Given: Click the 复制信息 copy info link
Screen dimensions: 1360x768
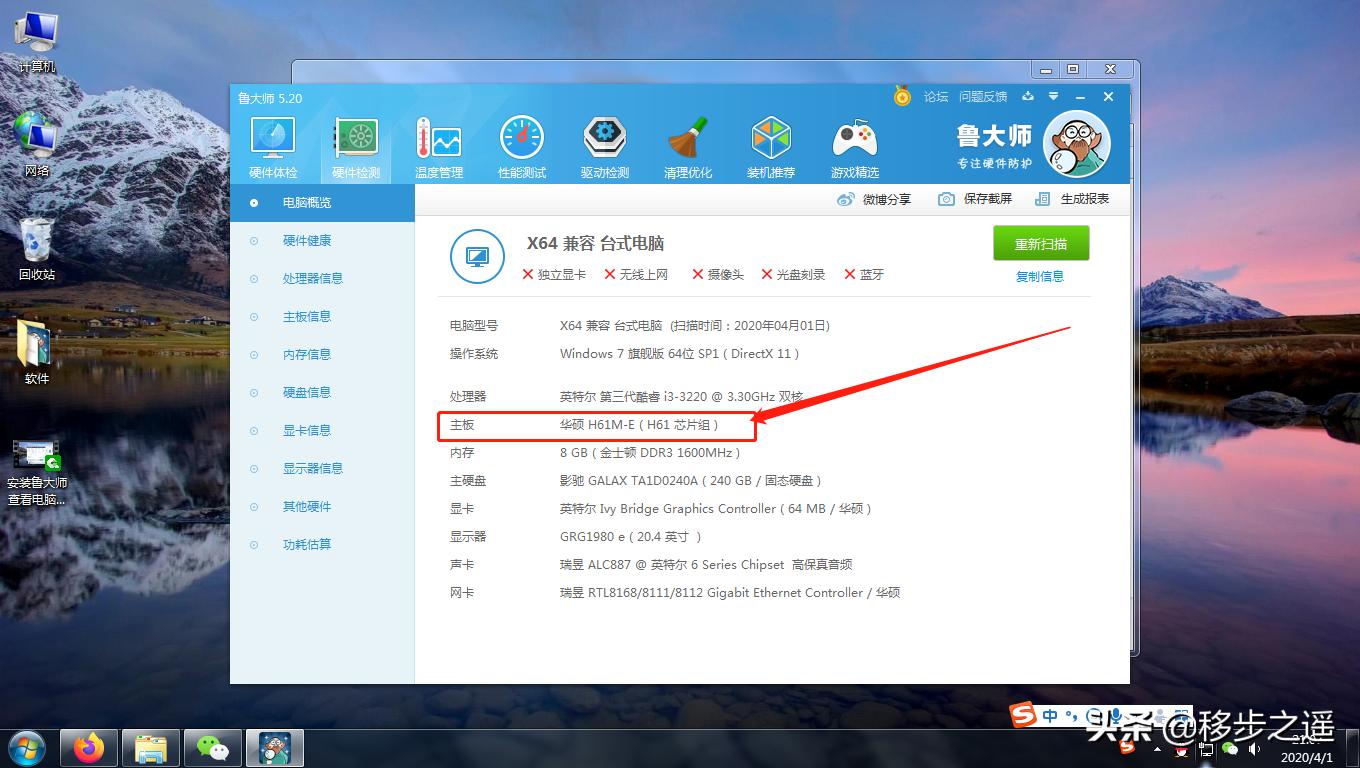Looking at the screenshot, I should [x=1039, y=277].
